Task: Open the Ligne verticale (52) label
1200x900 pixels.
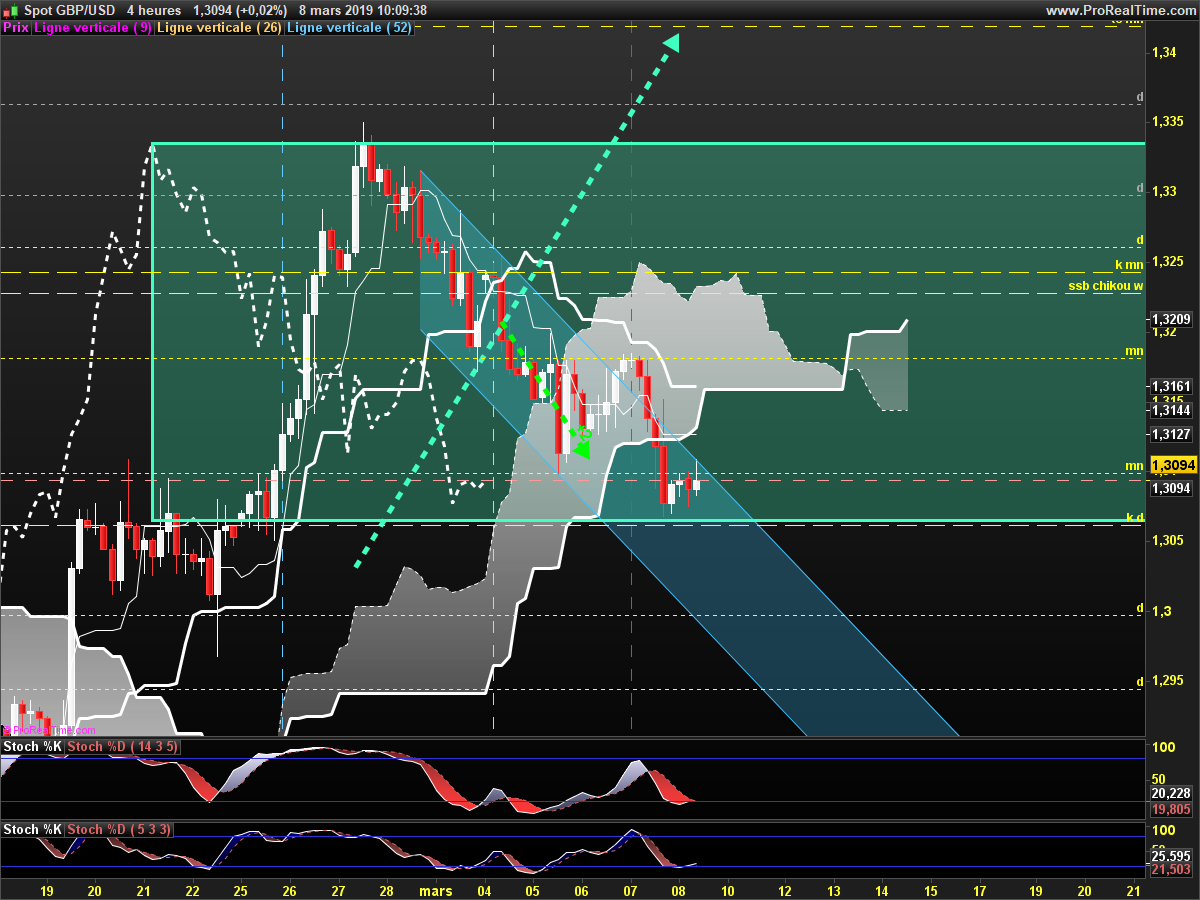Action: click(x=349, y=28)
